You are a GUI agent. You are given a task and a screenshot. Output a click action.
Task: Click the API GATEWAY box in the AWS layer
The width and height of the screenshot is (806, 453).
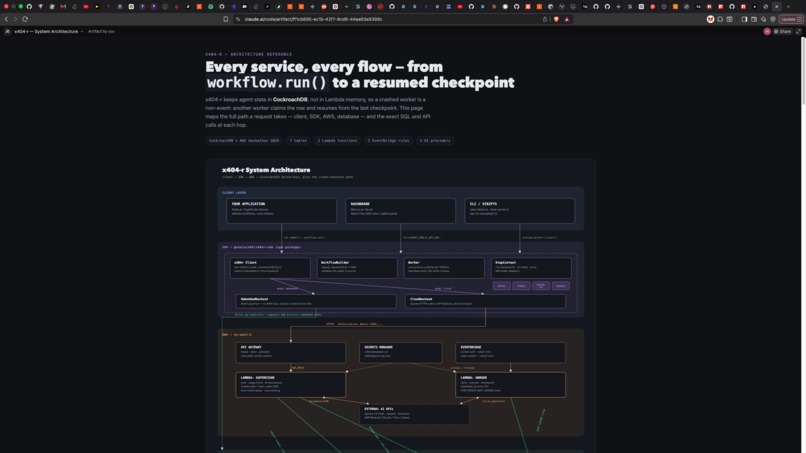coord(290,353)
